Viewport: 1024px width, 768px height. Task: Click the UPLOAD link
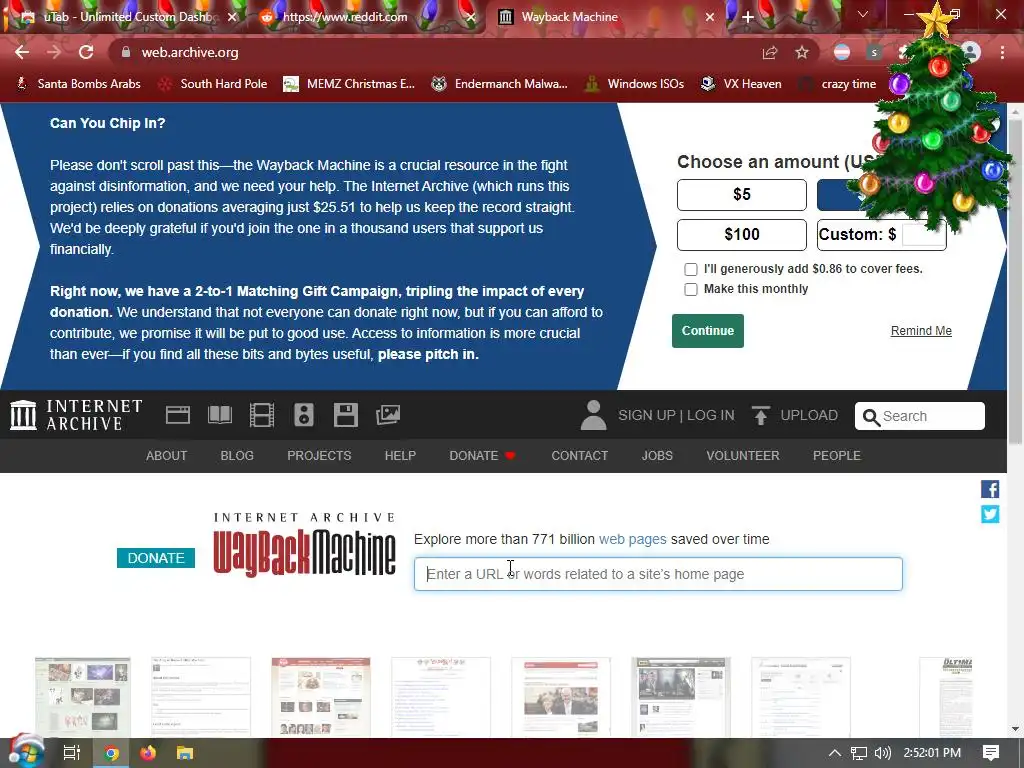[808, 415]
